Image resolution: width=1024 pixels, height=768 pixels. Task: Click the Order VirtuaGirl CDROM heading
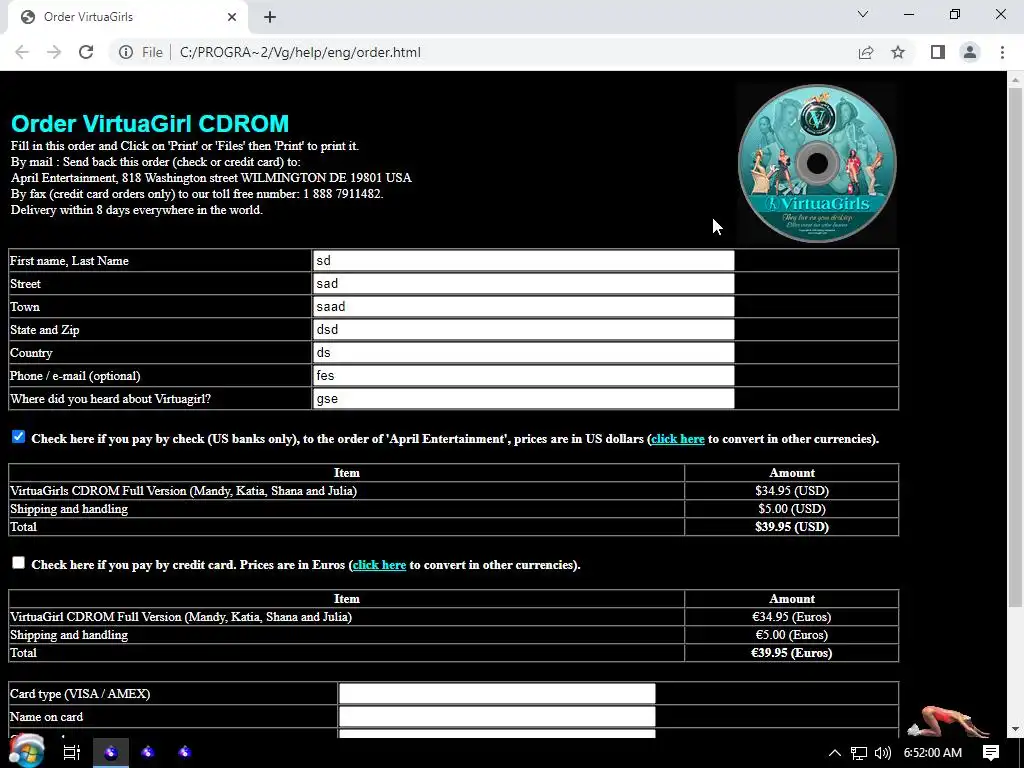coord(150,123)
